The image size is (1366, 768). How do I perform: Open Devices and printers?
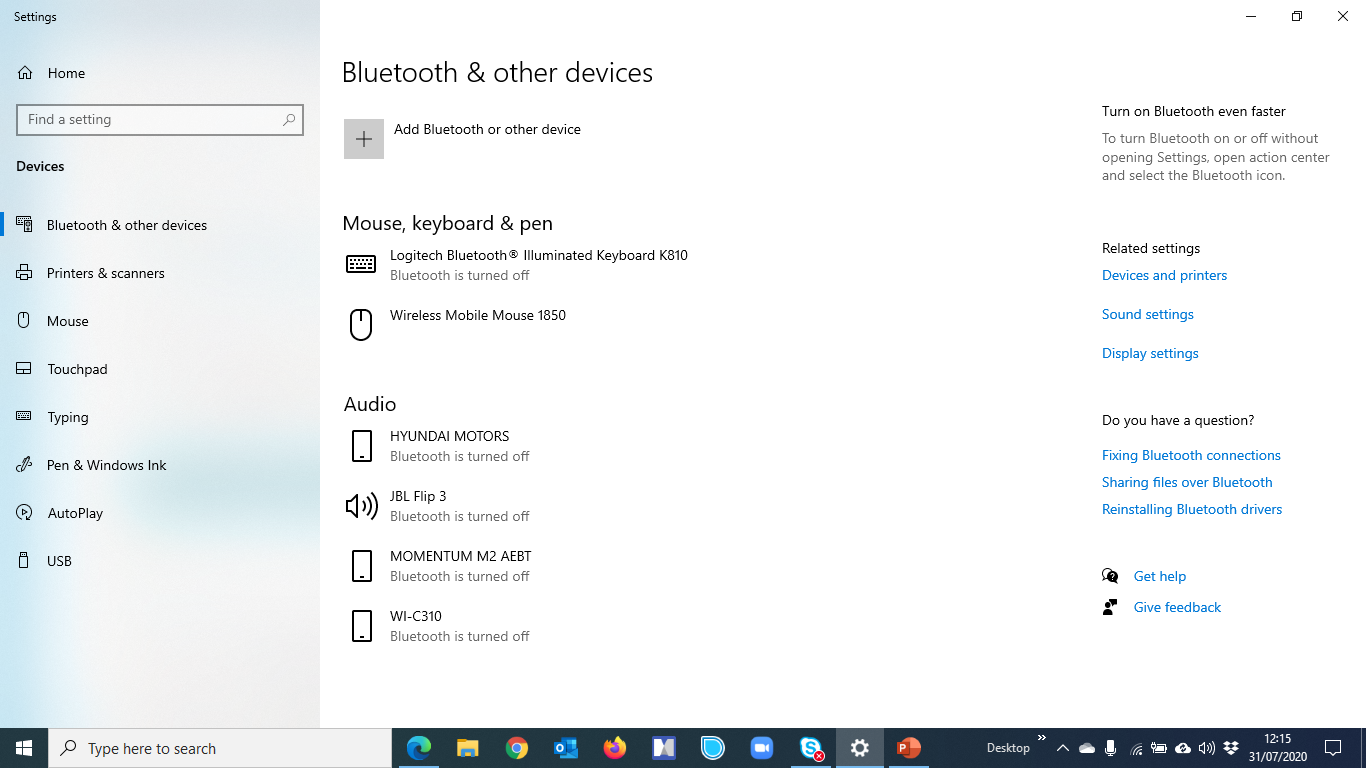(1164, 275)
